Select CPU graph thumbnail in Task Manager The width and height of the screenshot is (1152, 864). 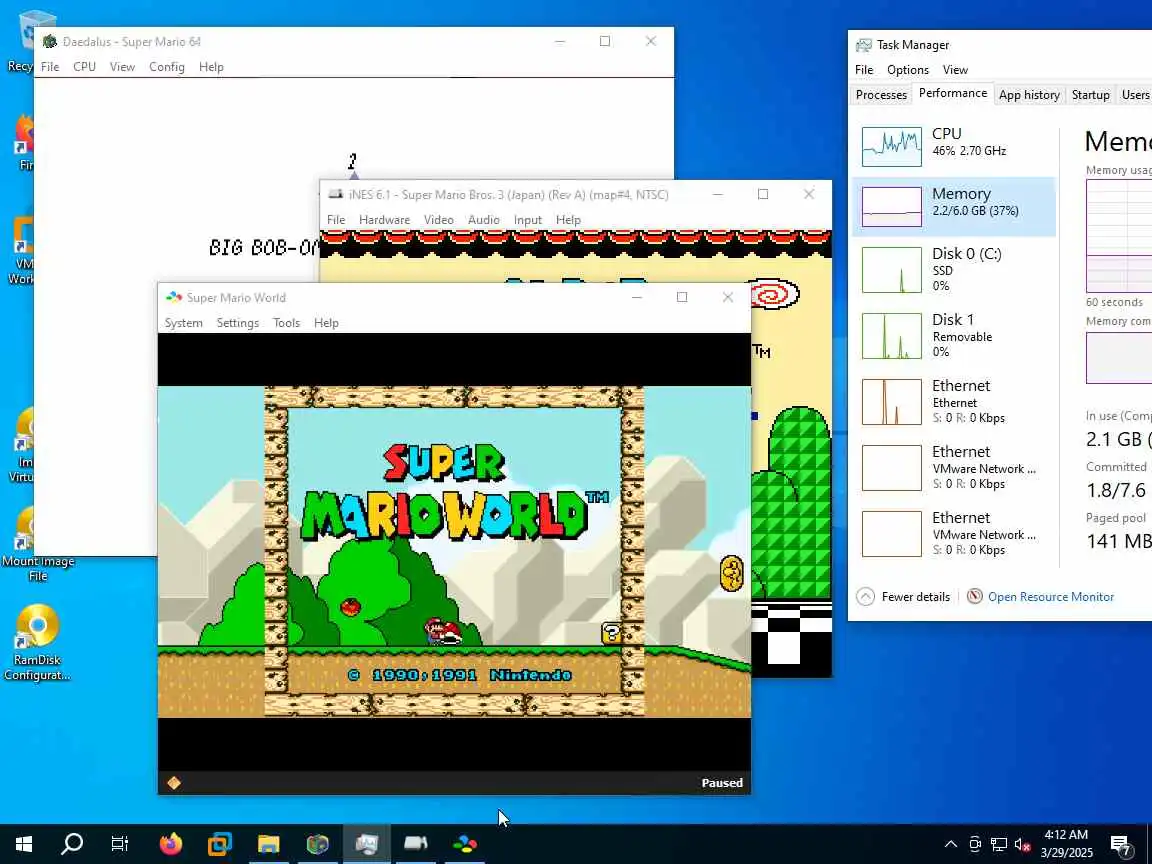(x=891, y=146)
